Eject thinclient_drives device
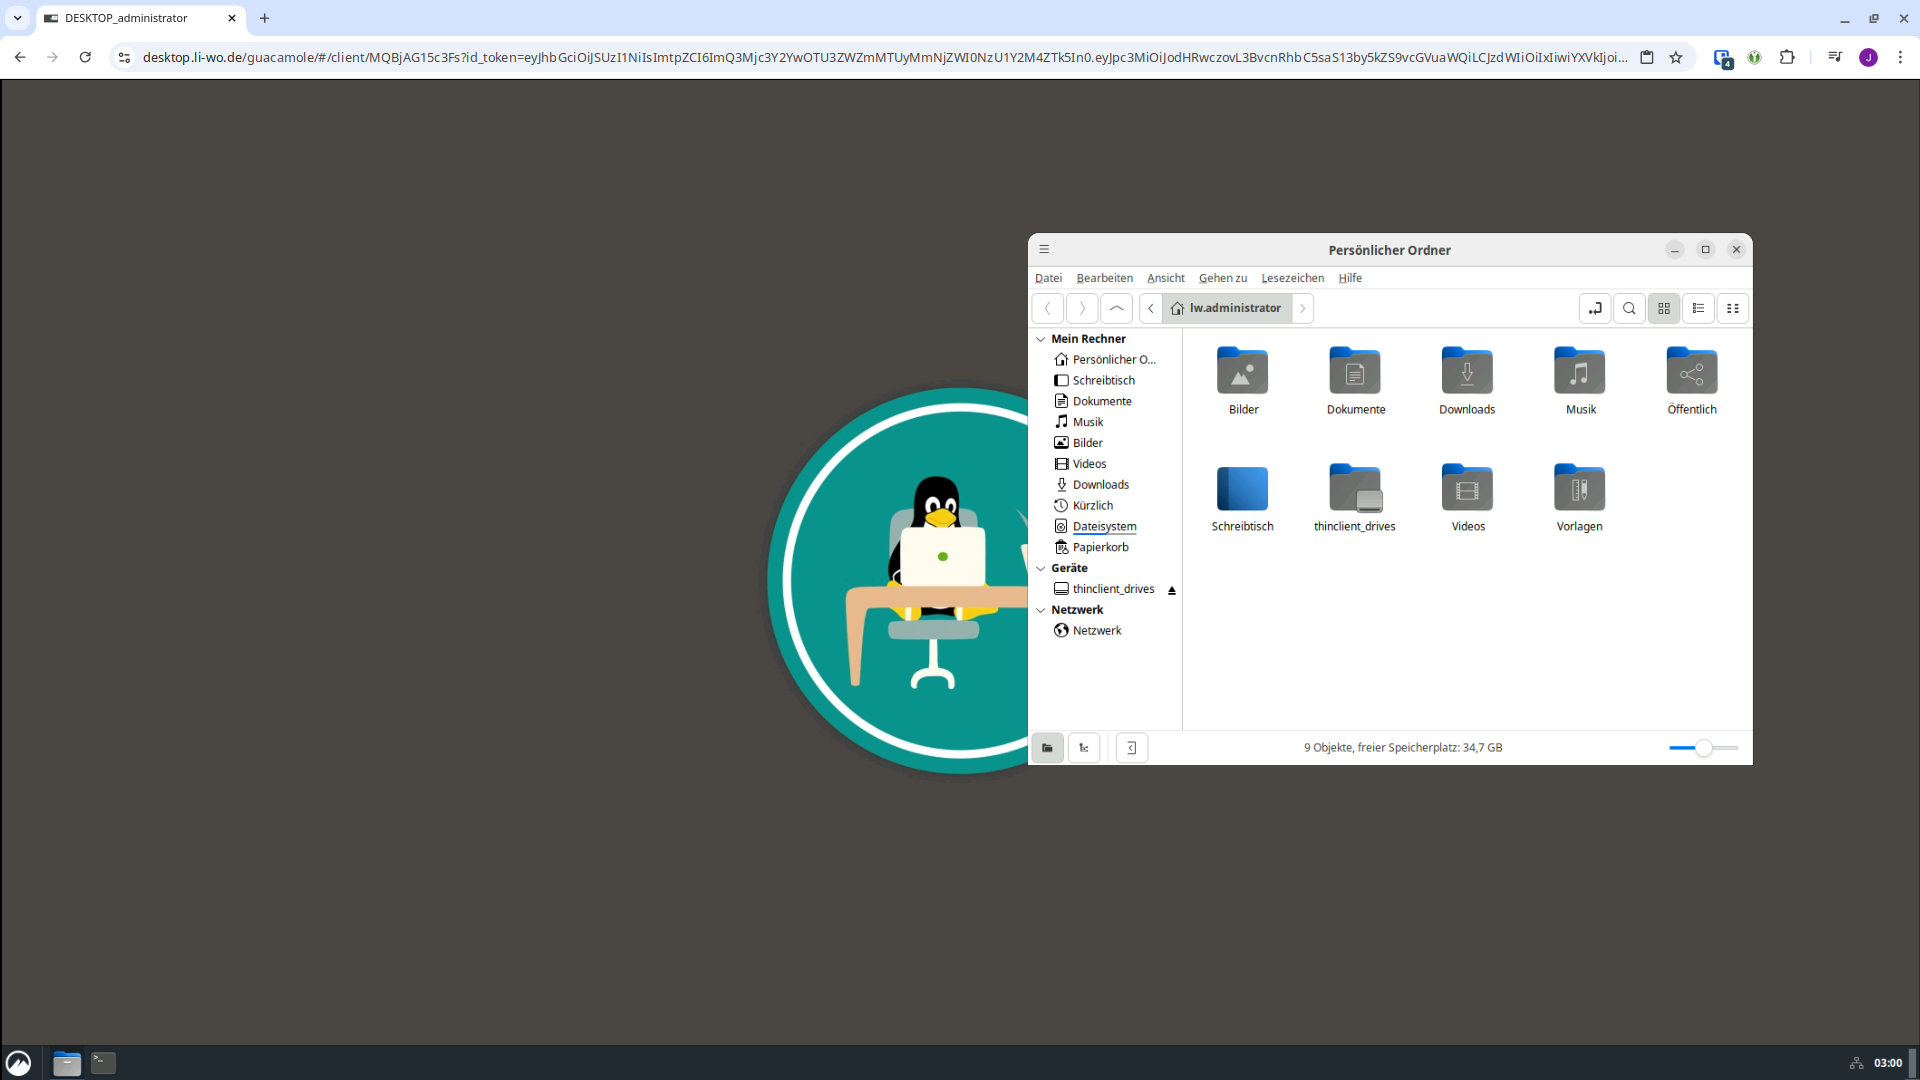 click(x=1172, y=590)
